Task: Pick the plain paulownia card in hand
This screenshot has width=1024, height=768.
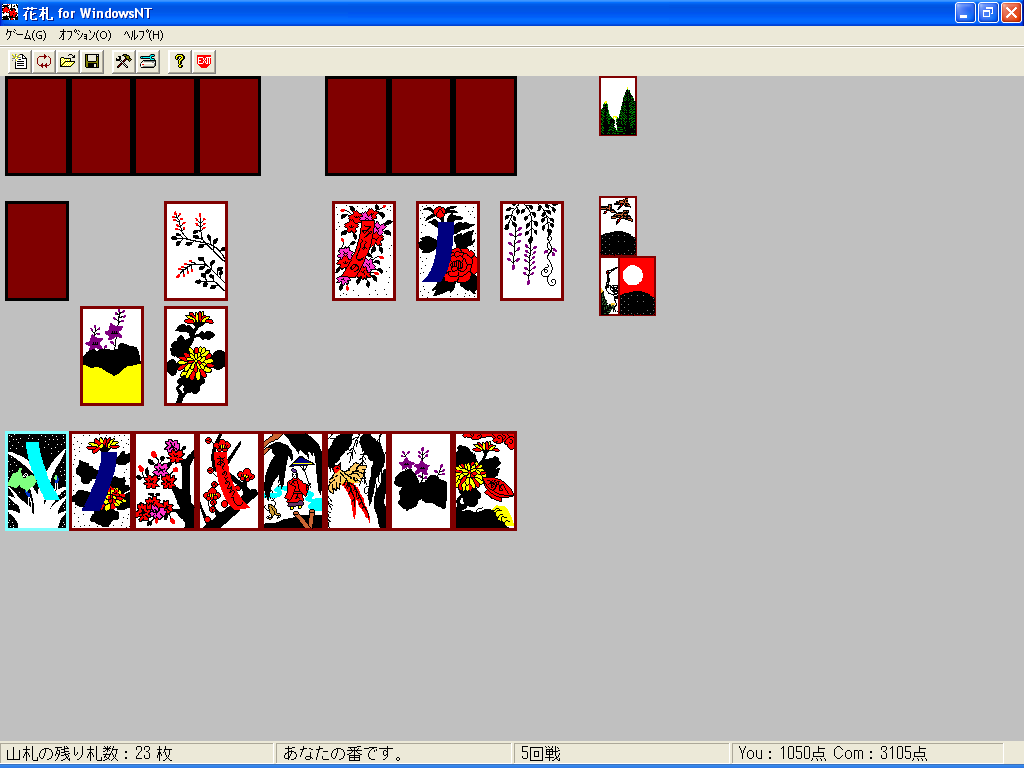Action: (x=421, y=481)
